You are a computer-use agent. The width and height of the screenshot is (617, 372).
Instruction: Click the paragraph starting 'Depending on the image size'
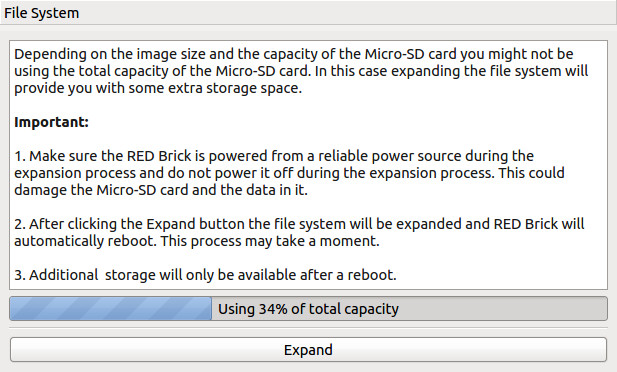pos(301,71)
